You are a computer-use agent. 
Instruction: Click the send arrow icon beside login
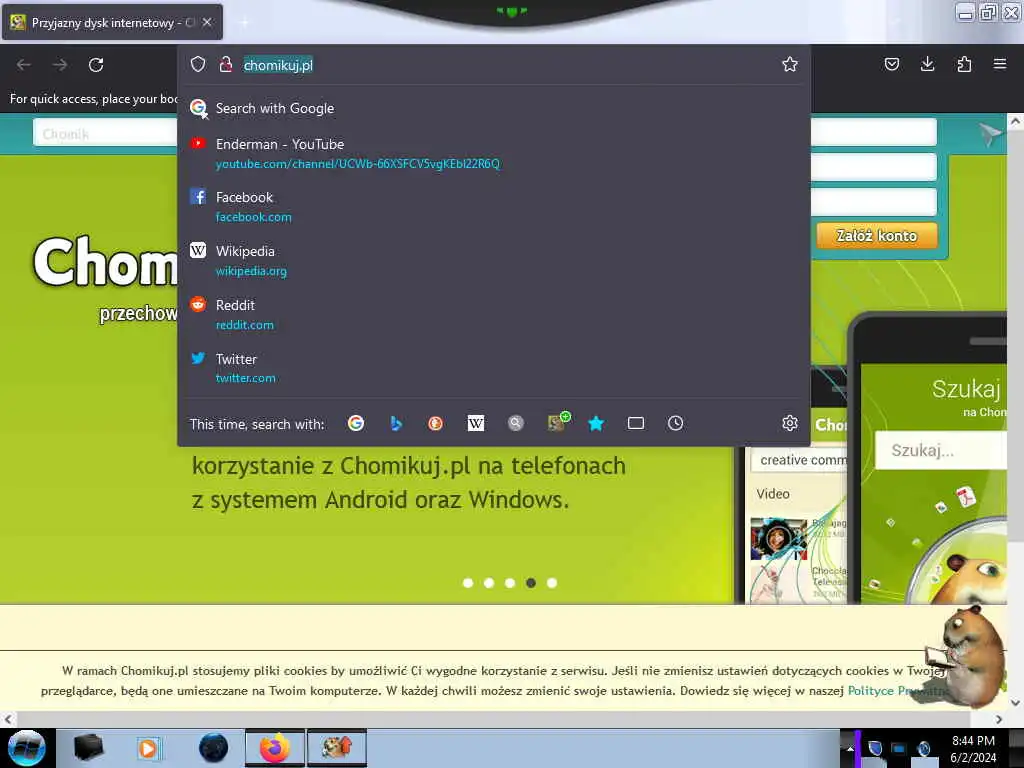[989, 135]
